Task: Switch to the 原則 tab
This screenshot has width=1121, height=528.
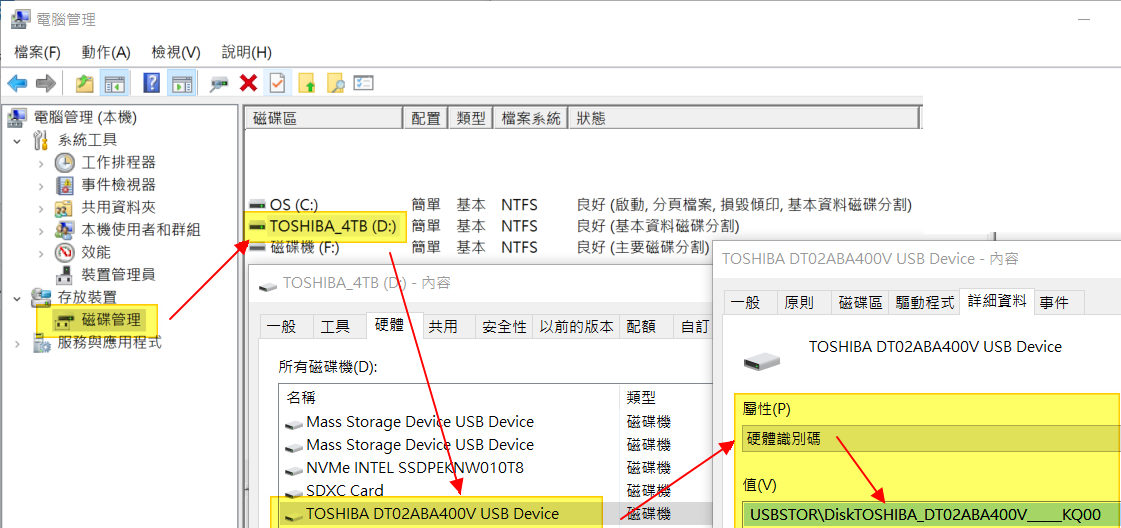Action: point(804,302)
